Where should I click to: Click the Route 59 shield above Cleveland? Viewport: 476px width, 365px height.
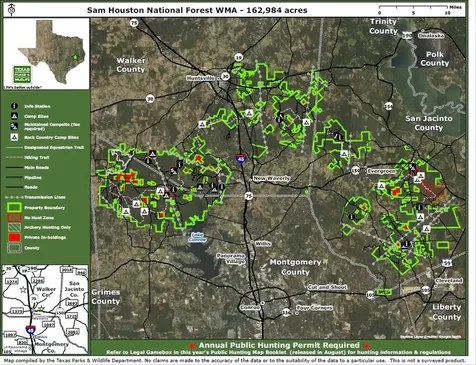click(447, 263)
